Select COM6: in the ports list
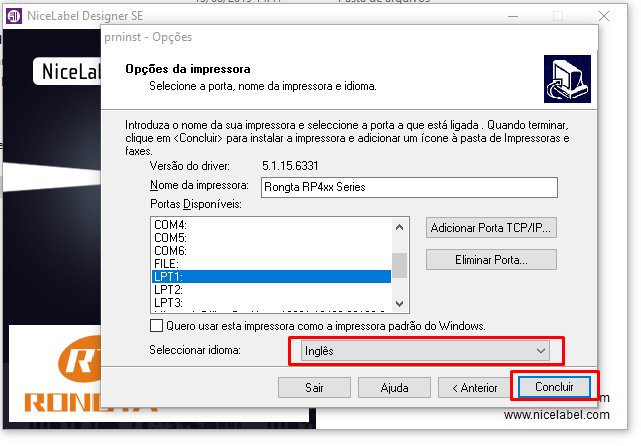The height and width of the screenshot is (446, 641). click(271, 251)
